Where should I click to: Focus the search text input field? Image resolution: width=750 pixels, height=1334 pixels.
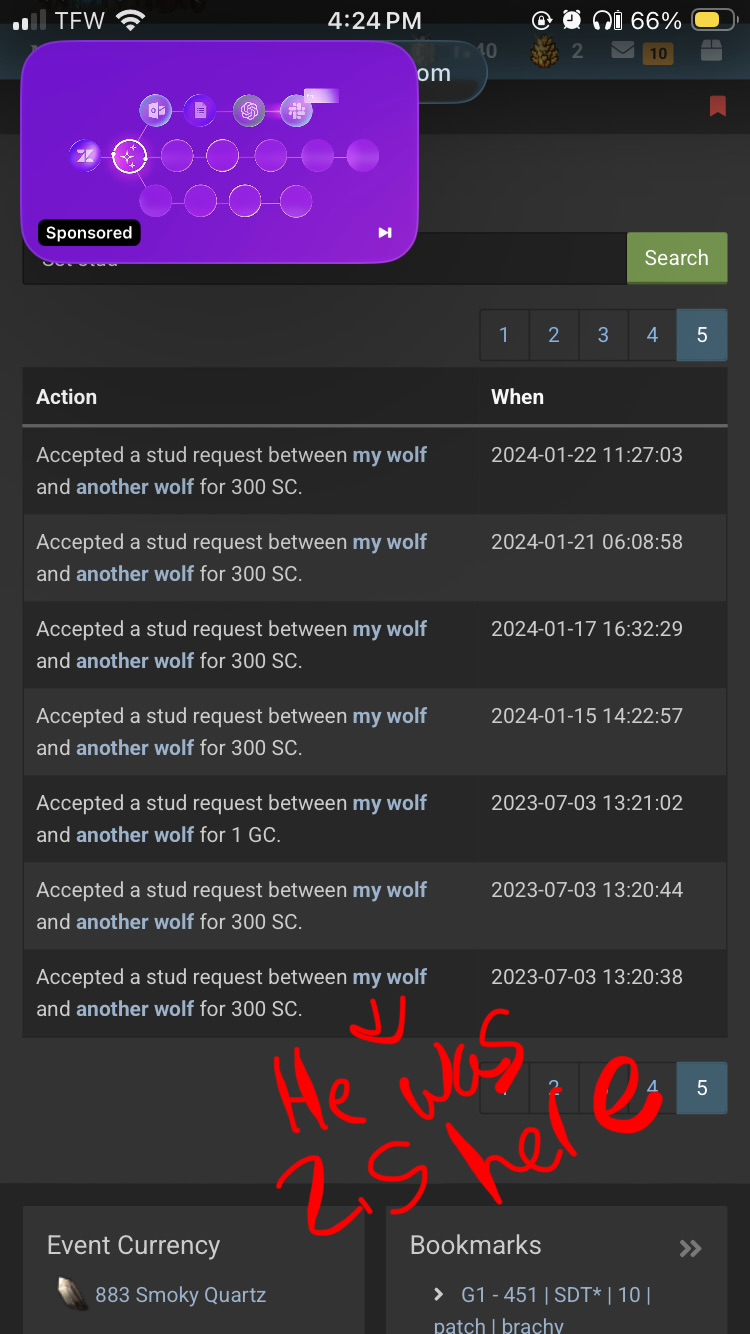coord(325,258)
